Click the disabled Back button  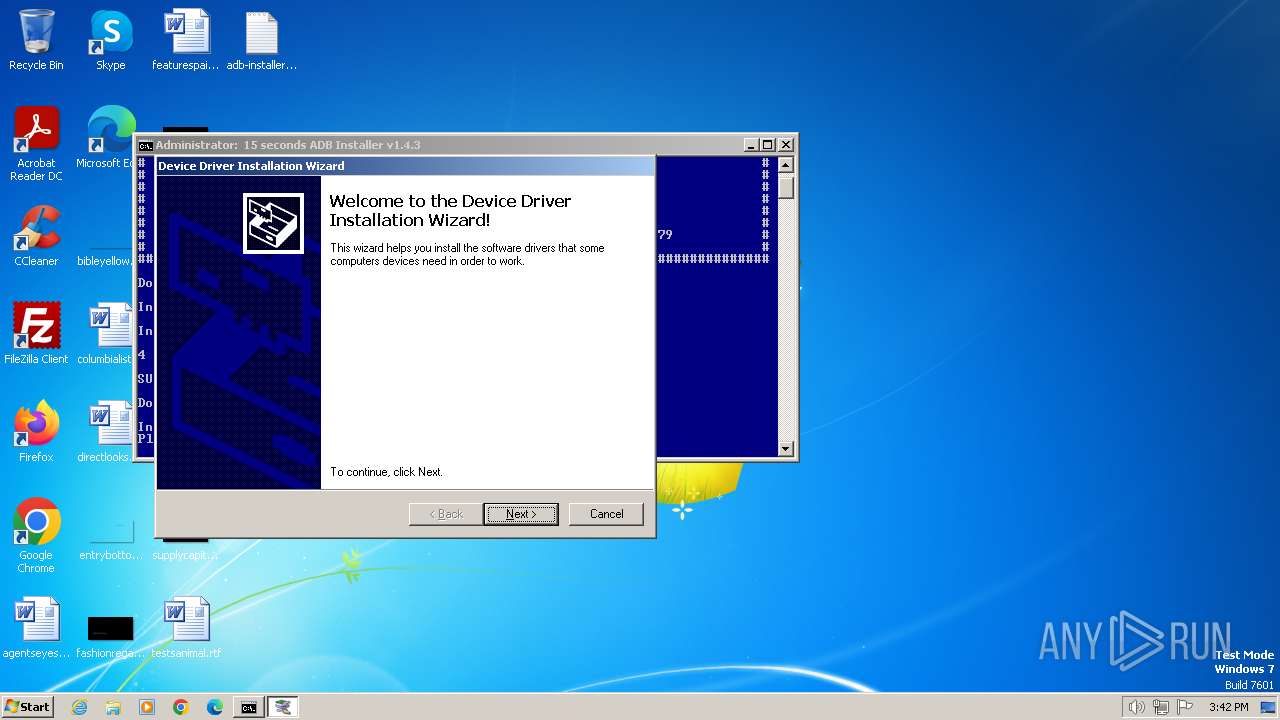(446, 514)
